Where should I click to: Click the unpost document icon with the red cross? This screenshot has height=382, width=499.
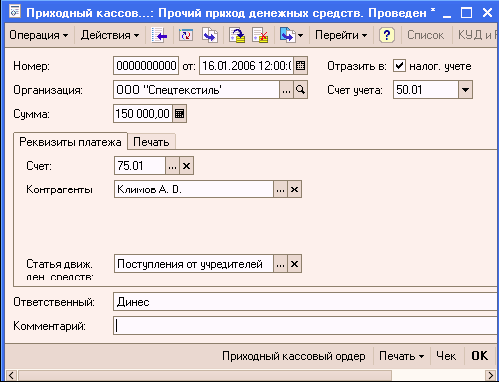[260, 35]
